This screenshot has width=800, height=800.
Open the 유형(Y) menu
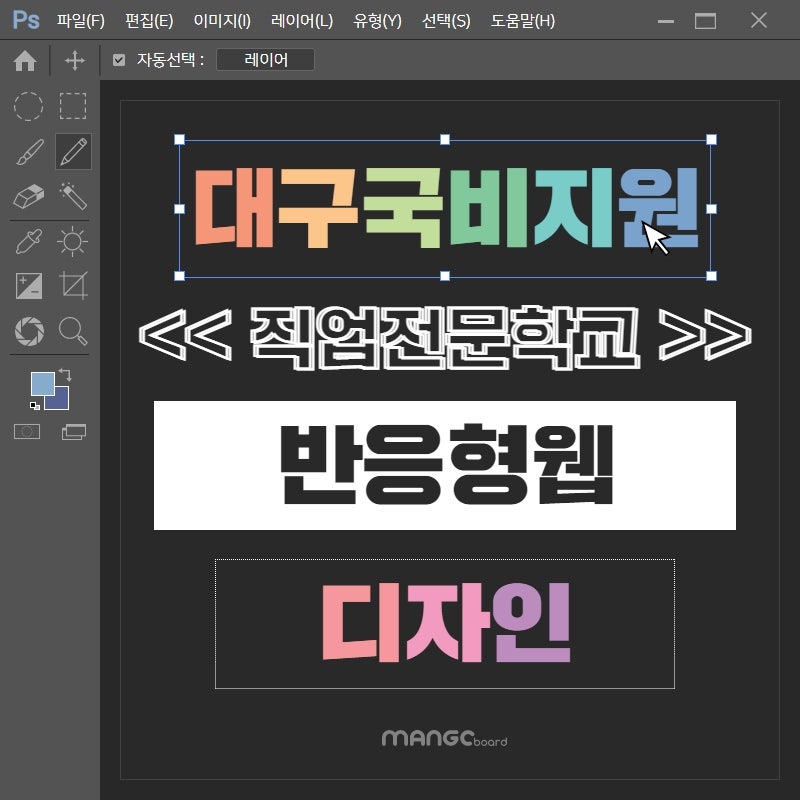click(x=378, y=21)
